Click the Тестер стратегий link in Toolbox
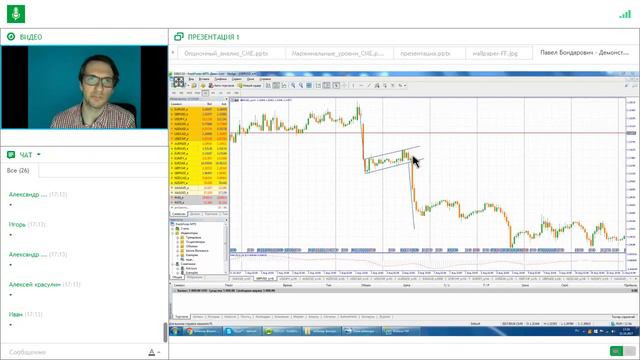This screenshot has height=360, width=640. coord(623,317)
